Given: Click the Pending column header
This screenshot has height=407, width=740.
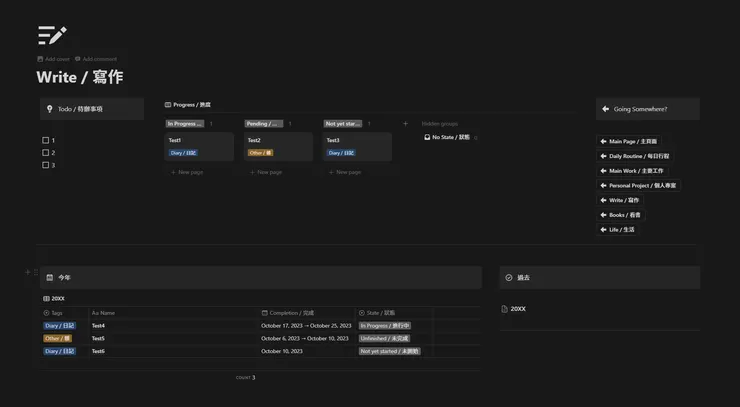Looking at the screenshot, I should pyautogui.click(x=264, y=124).
